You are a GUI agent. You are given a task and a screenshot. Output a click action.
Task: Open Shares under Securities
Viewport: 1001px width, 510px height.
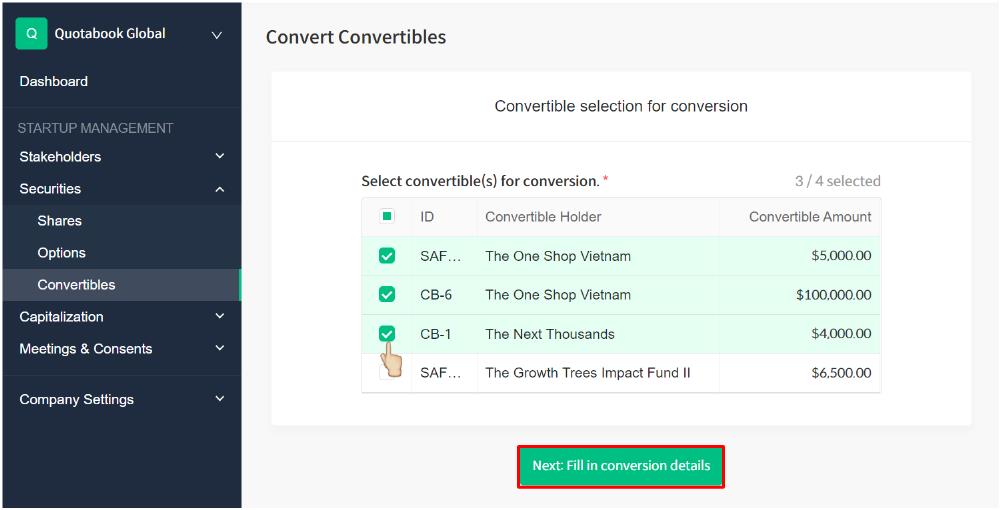click(x=60, y=221)
